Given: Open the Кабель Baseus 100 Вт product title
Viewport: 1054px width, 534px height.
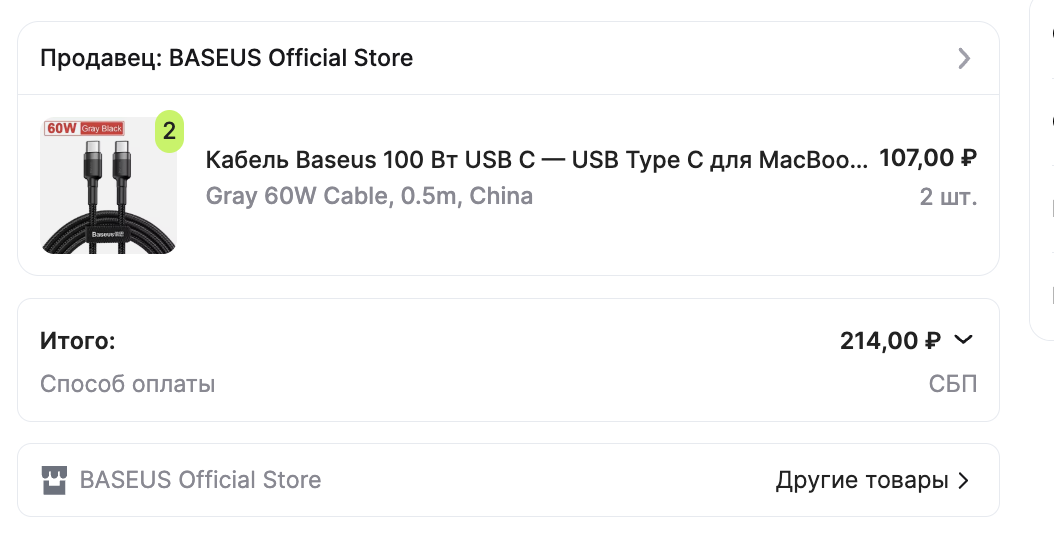Looking at the screenshot, I should (536, 160).
